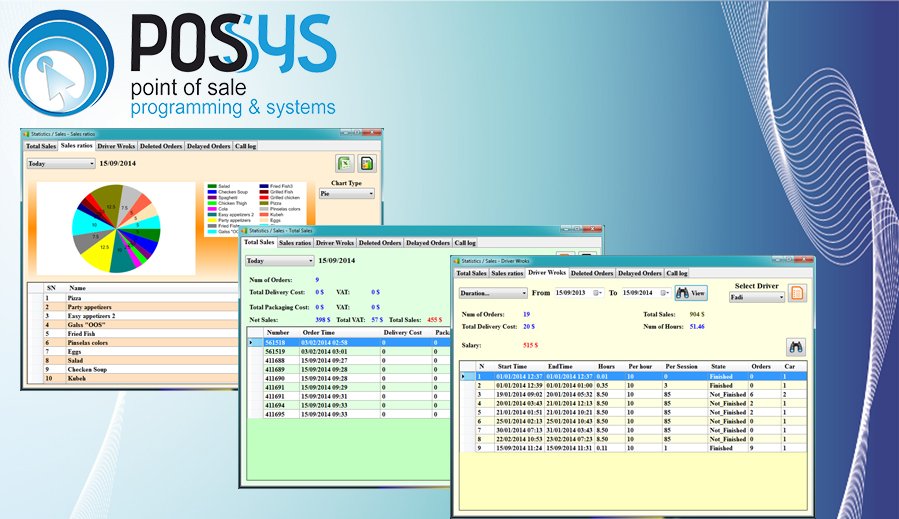Switch to Total Sales tab in Driver Wroks window

click(471, 274)
